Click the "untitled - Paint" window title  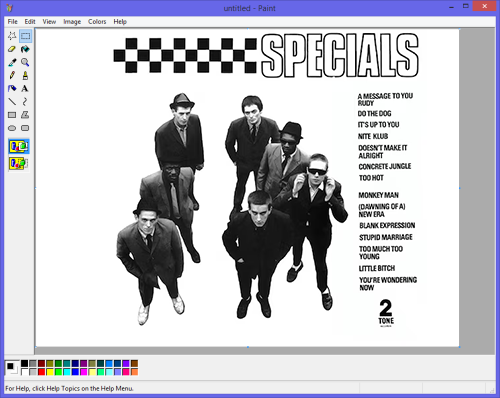tap(249, 8)
